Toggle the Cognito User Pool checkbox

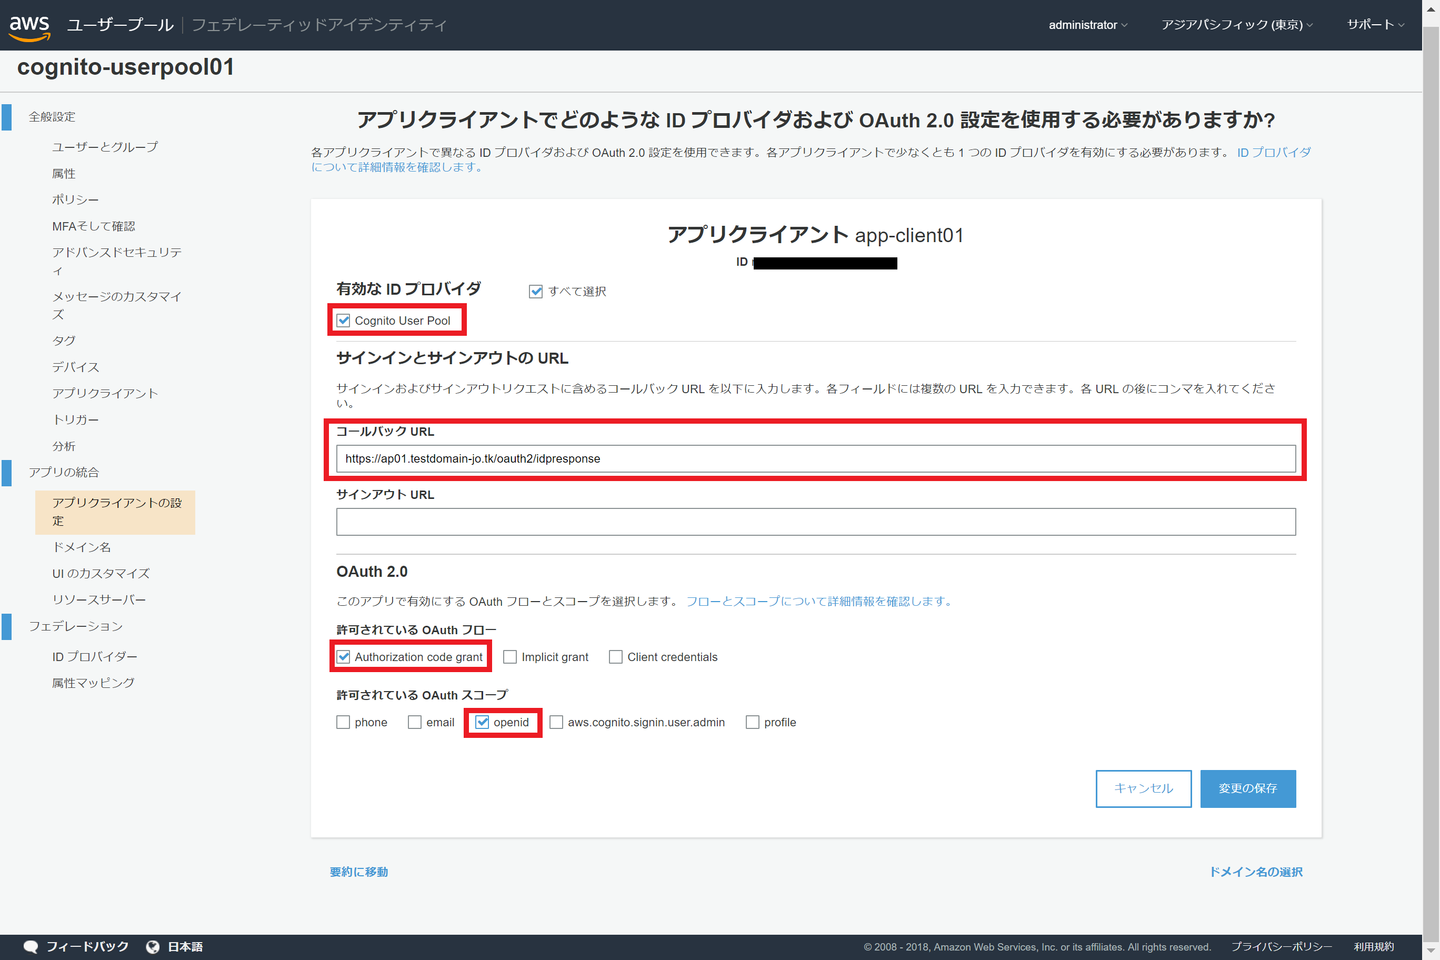344,321
